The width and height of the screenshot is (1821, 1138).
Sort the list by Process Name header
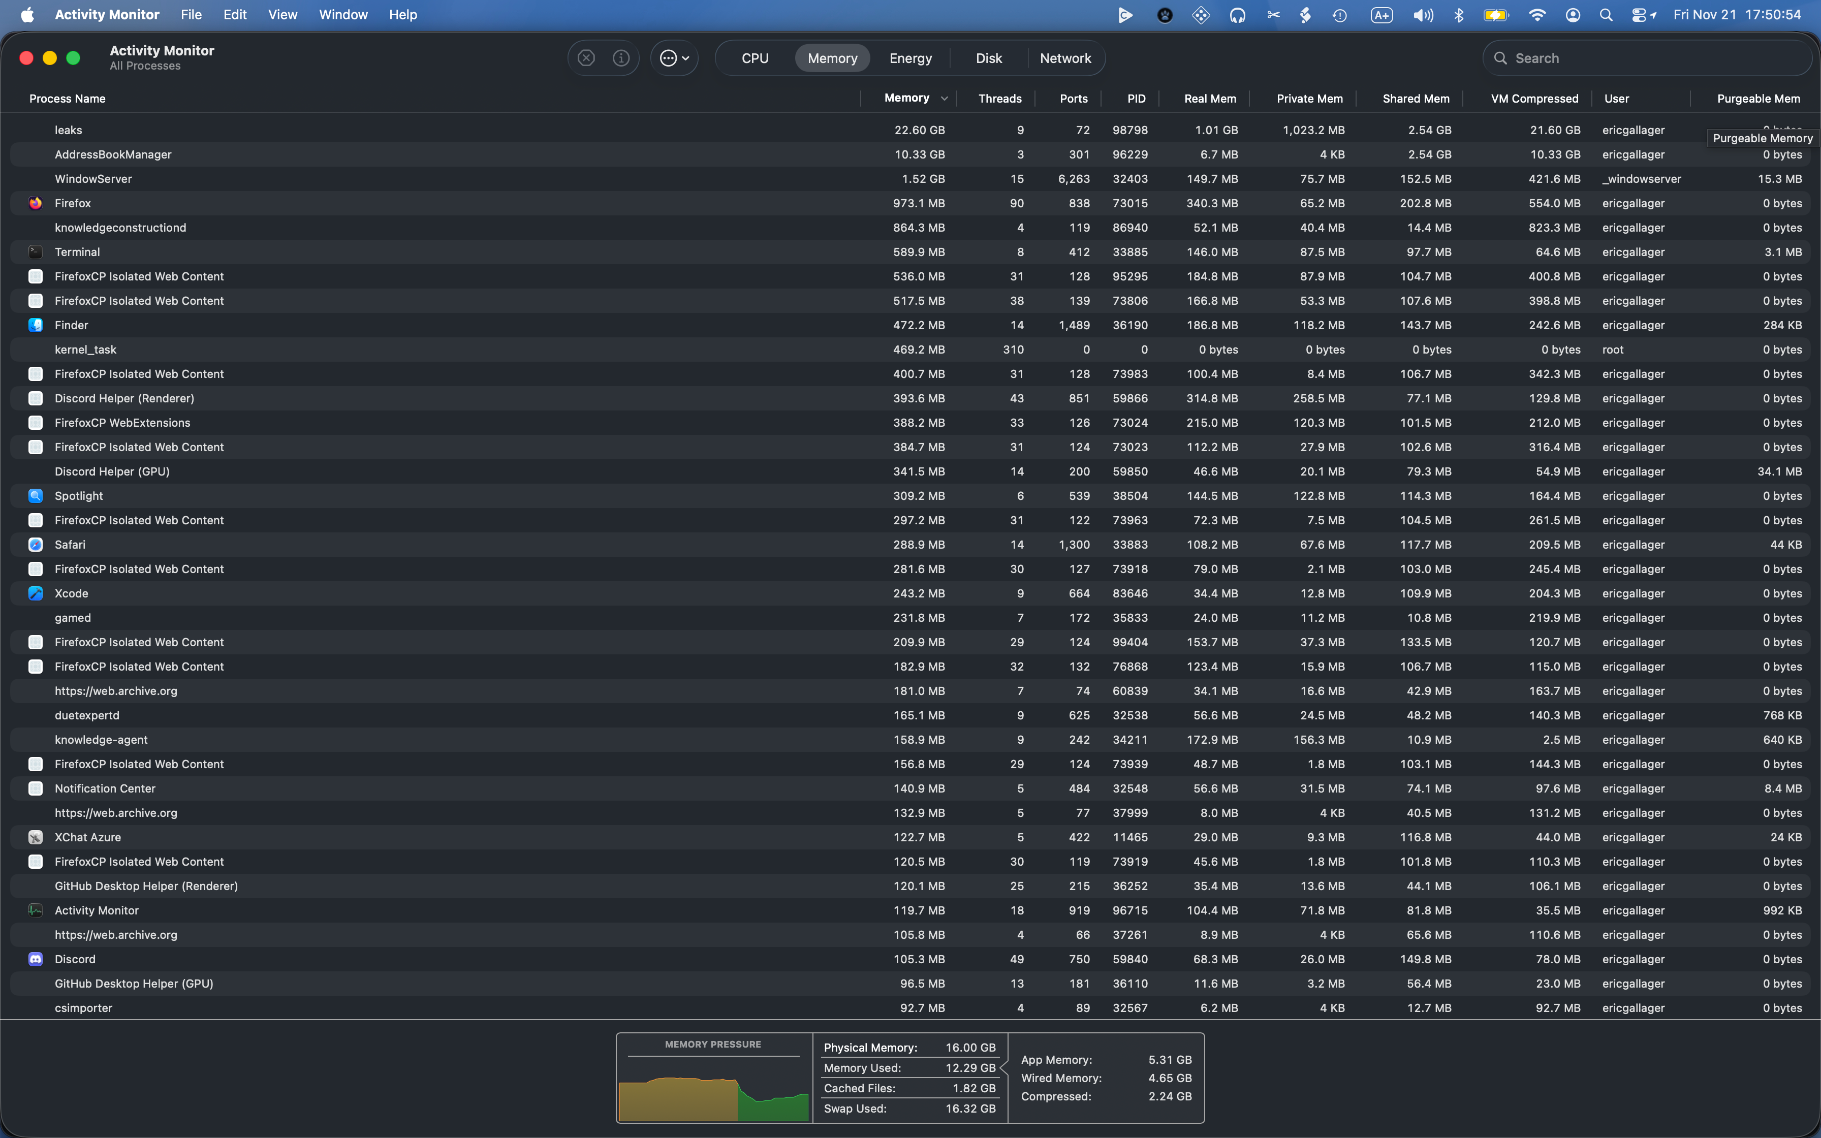pyautogui.click(x=68, y=98)
